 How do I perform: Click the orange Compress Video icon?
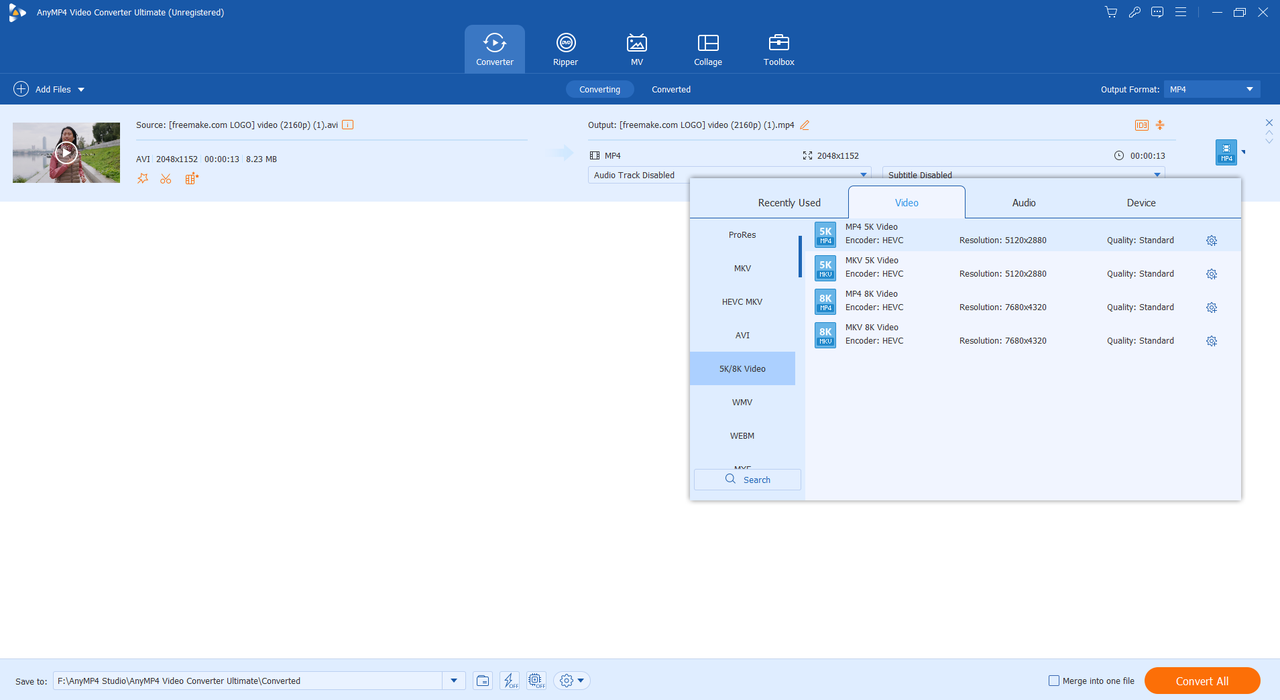click(1160, 125)
